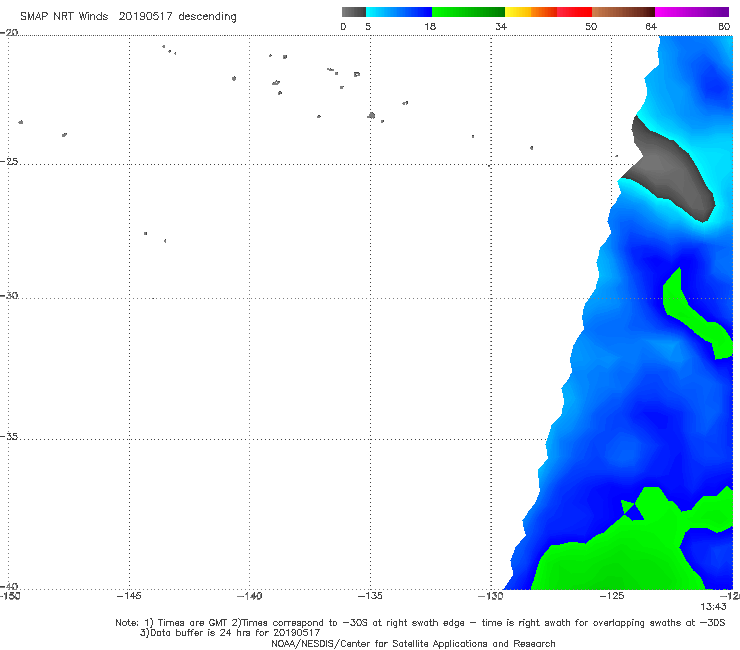740x650 pixels.
Task: Pick the brown segment of the color bar
Action: 623,12
